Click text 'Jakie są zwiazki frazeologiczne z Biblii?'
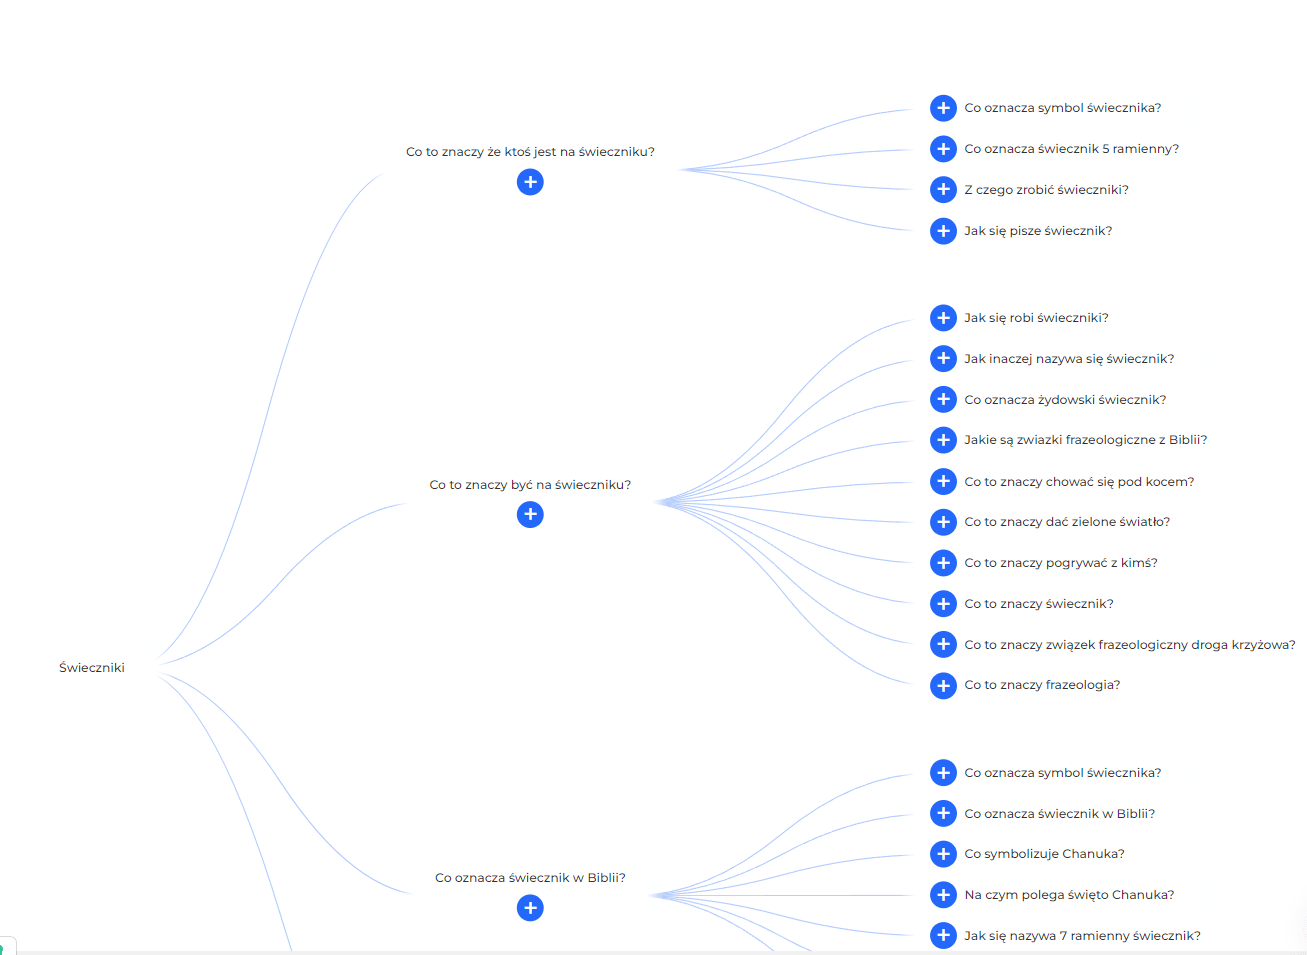 coord(1085,440)
